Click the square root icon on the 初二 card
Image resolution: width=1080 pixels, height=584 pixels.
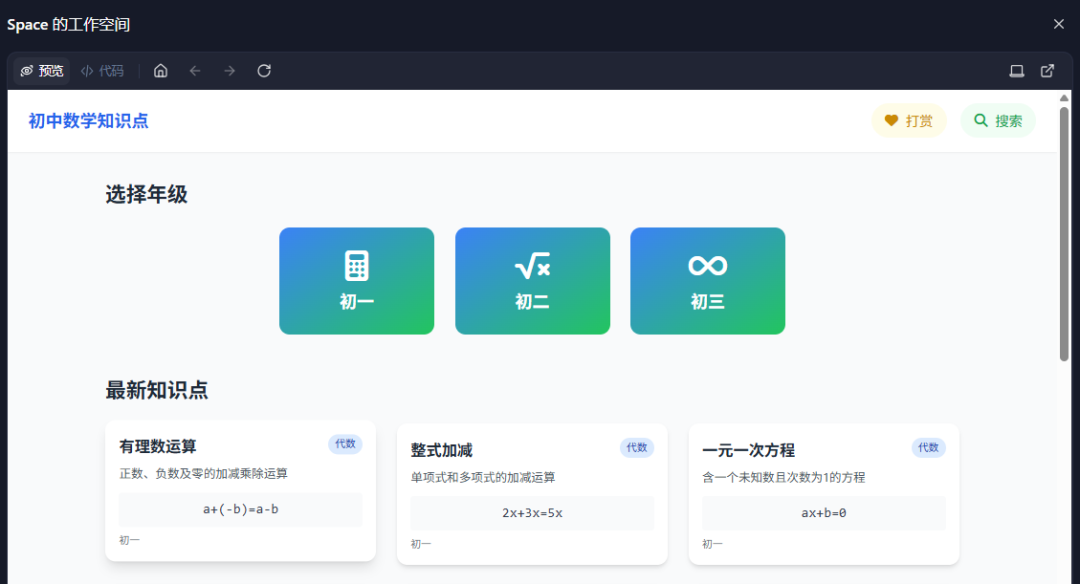532,262
